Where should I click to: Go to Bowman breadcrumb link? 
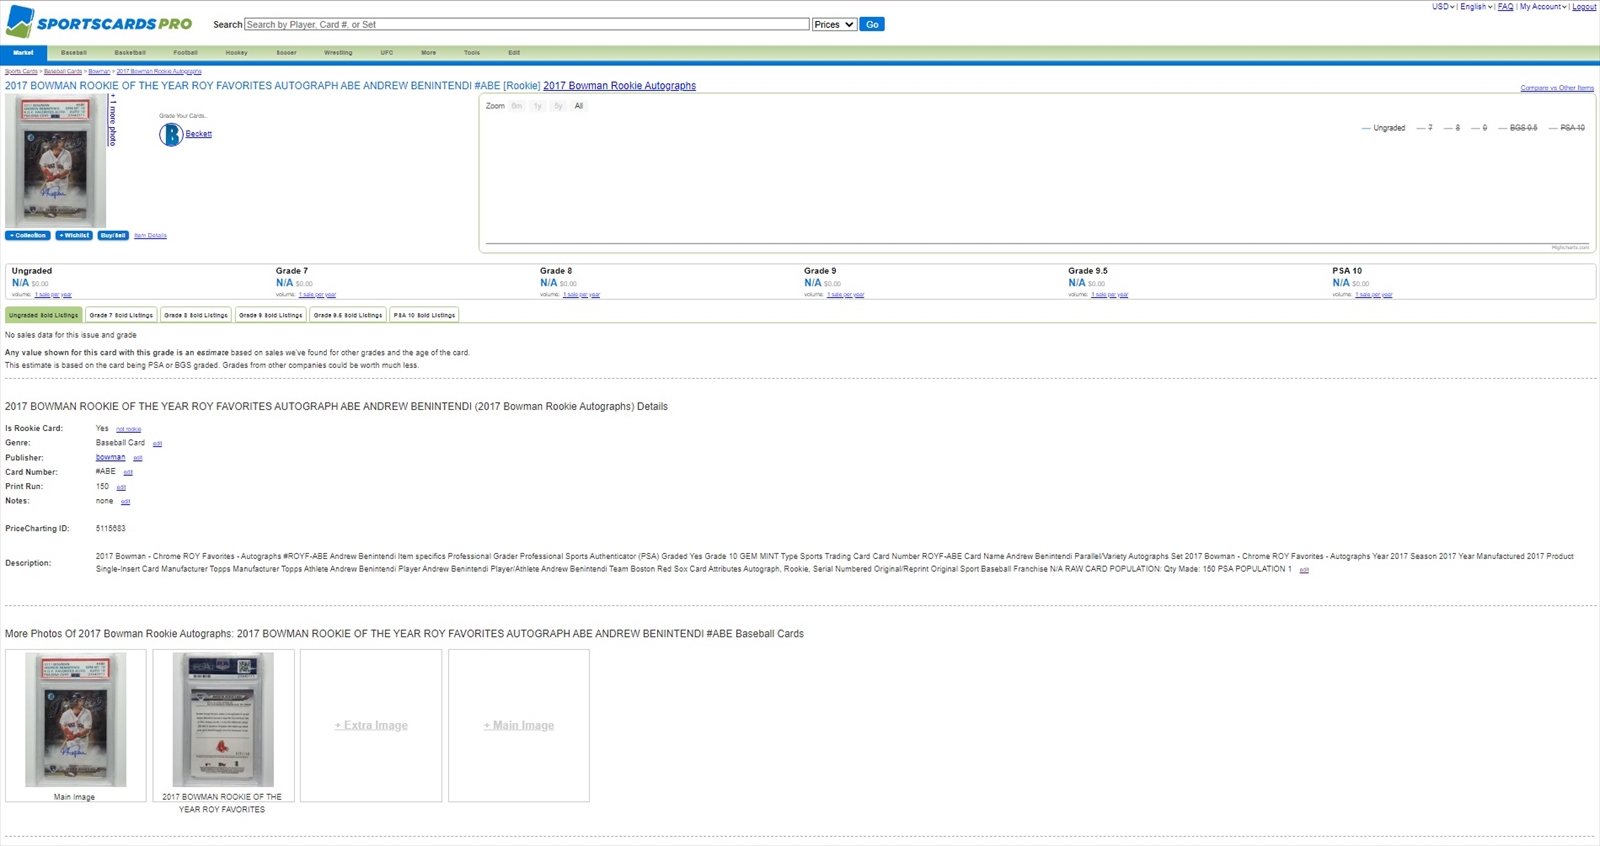coord(99,72)
